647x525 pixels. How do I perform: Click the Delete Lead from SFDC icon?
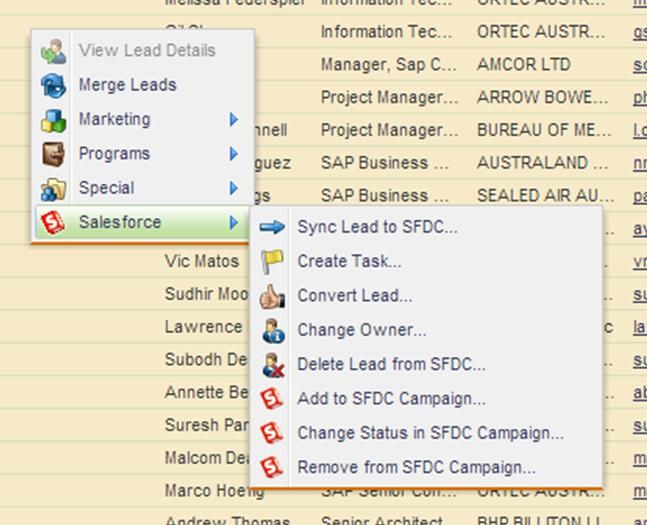272,364
